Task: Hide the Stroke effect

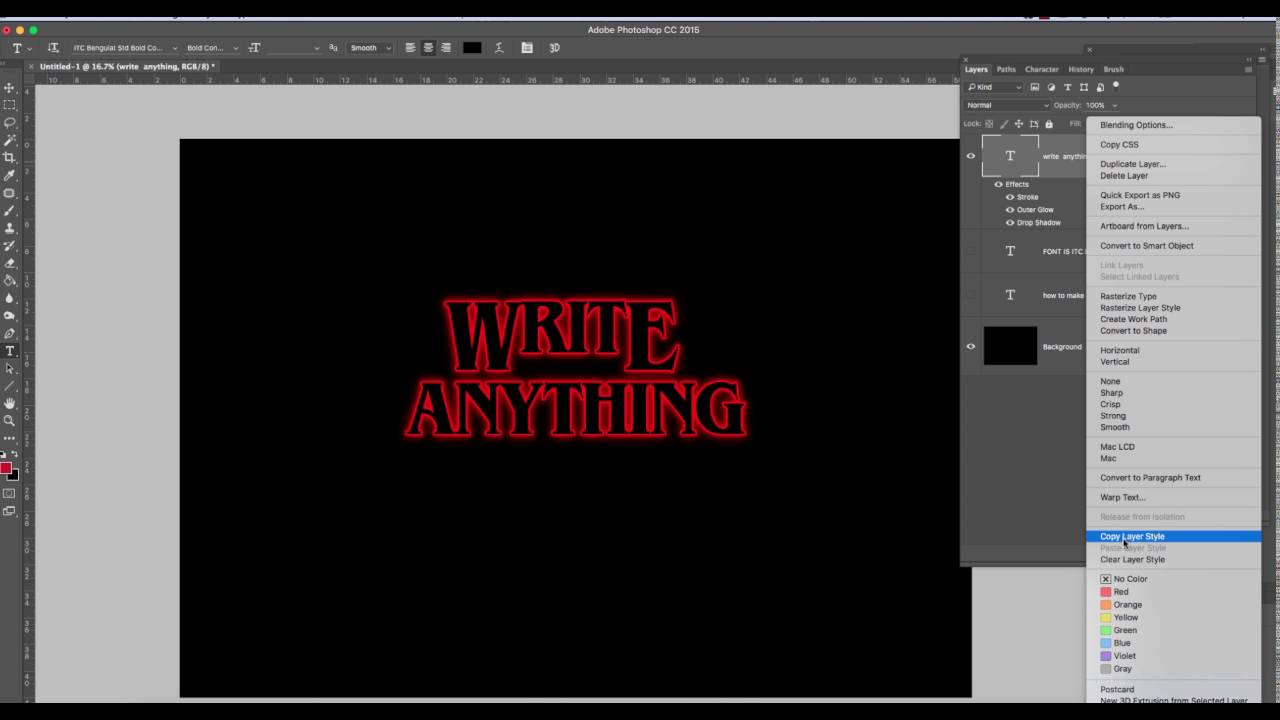Action: (x=1010, y=197)
